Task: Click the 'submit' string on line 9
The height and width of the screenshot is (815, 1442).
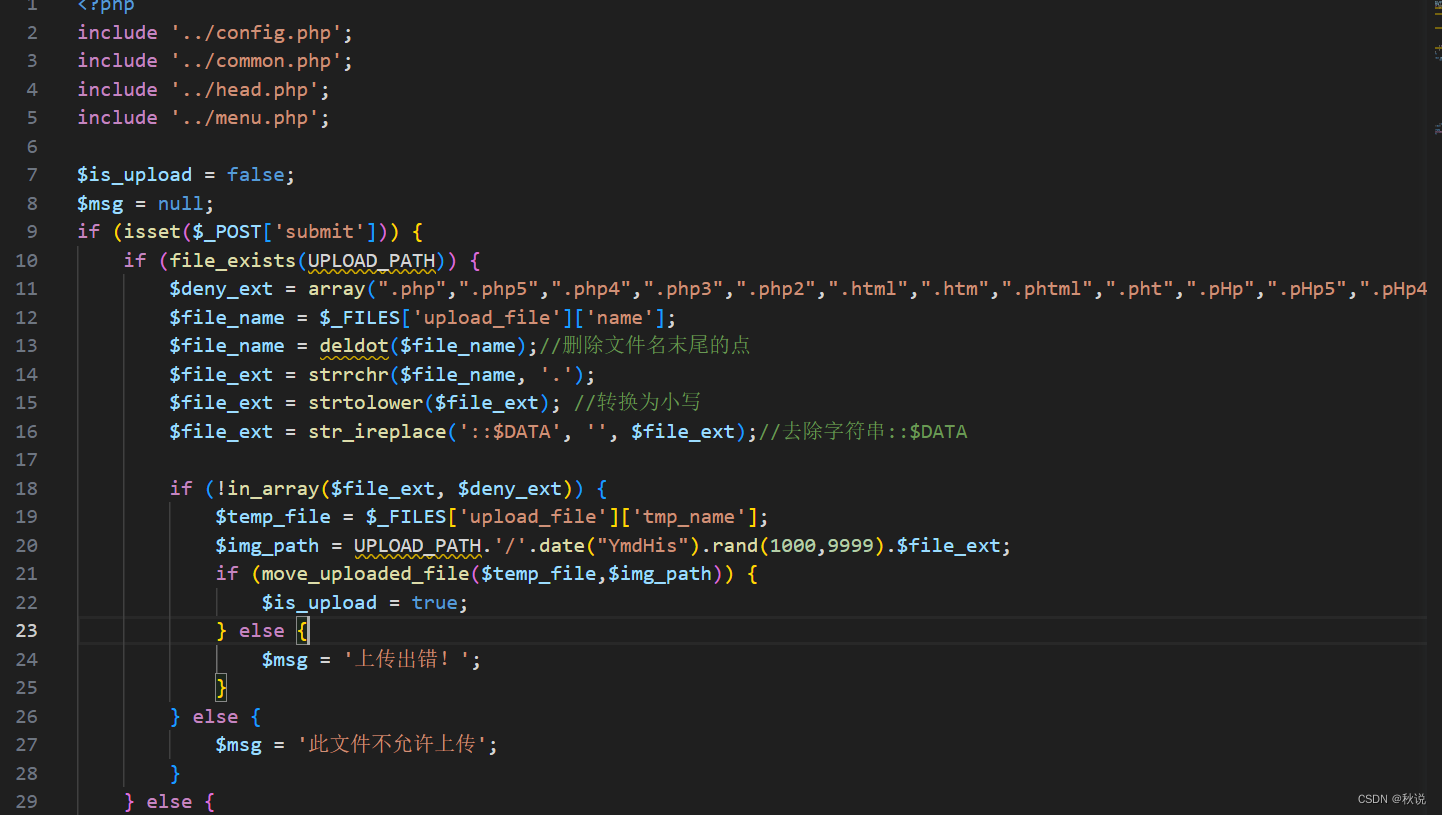Action: (320, 232)
